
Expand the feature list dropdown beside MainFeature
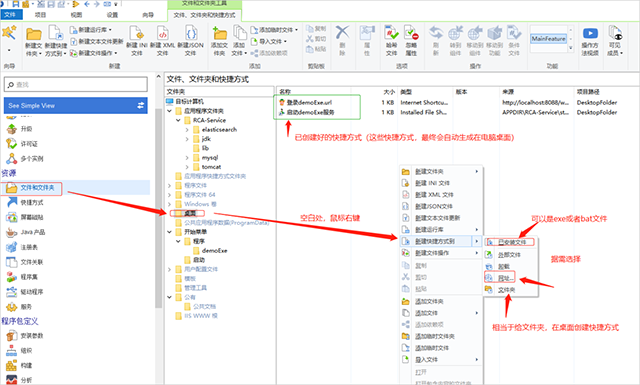(571, 48)
